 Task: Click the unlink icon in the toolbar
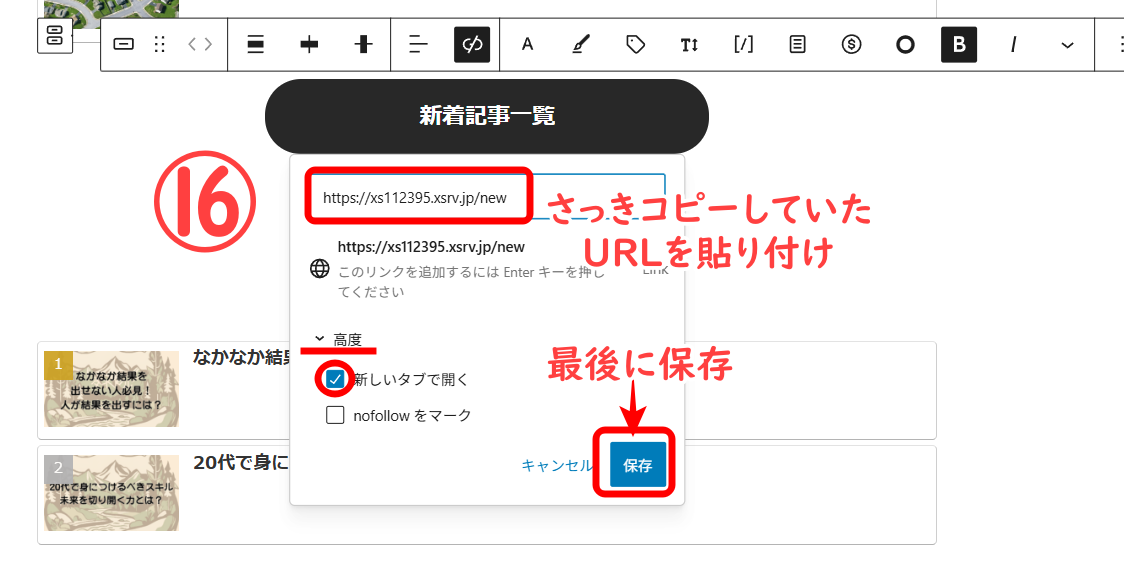[472, 45]
